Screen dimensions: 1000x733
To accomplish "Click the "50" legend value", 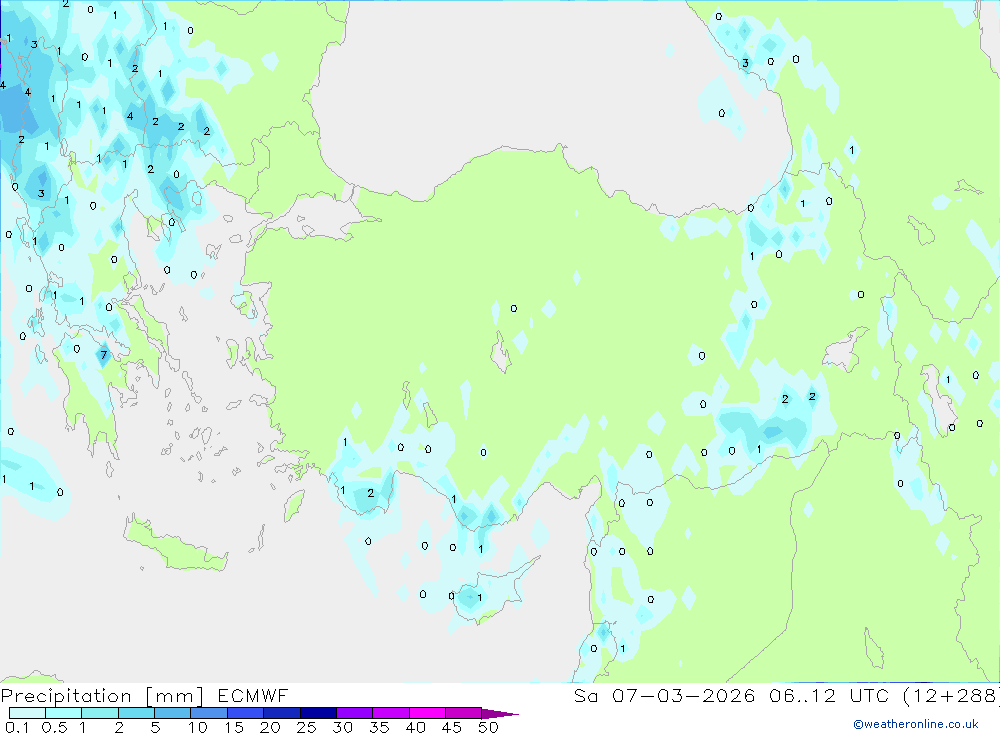I will click(x=489, y=727).
